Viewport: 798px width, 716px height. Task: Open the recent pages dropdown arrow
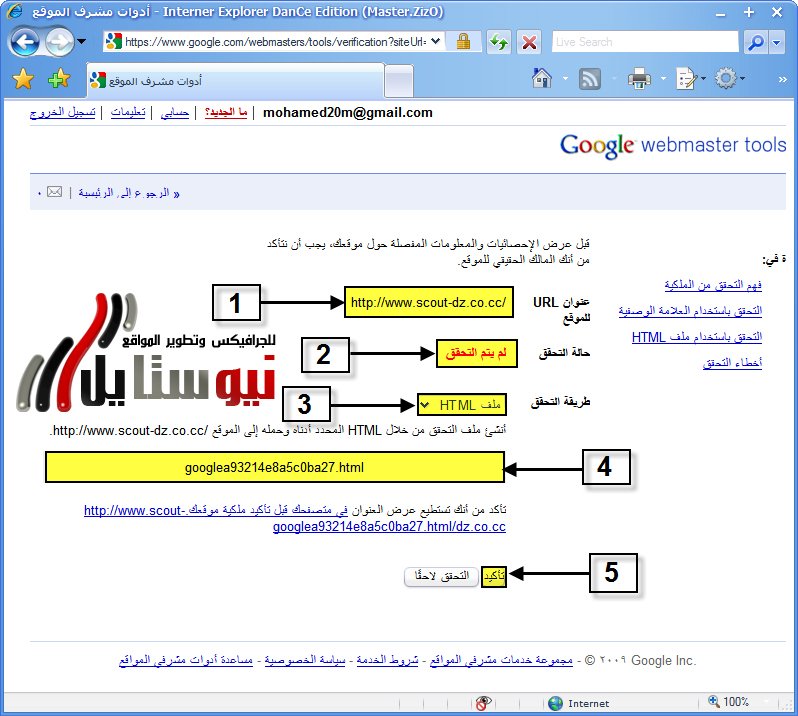click(81, 42)
